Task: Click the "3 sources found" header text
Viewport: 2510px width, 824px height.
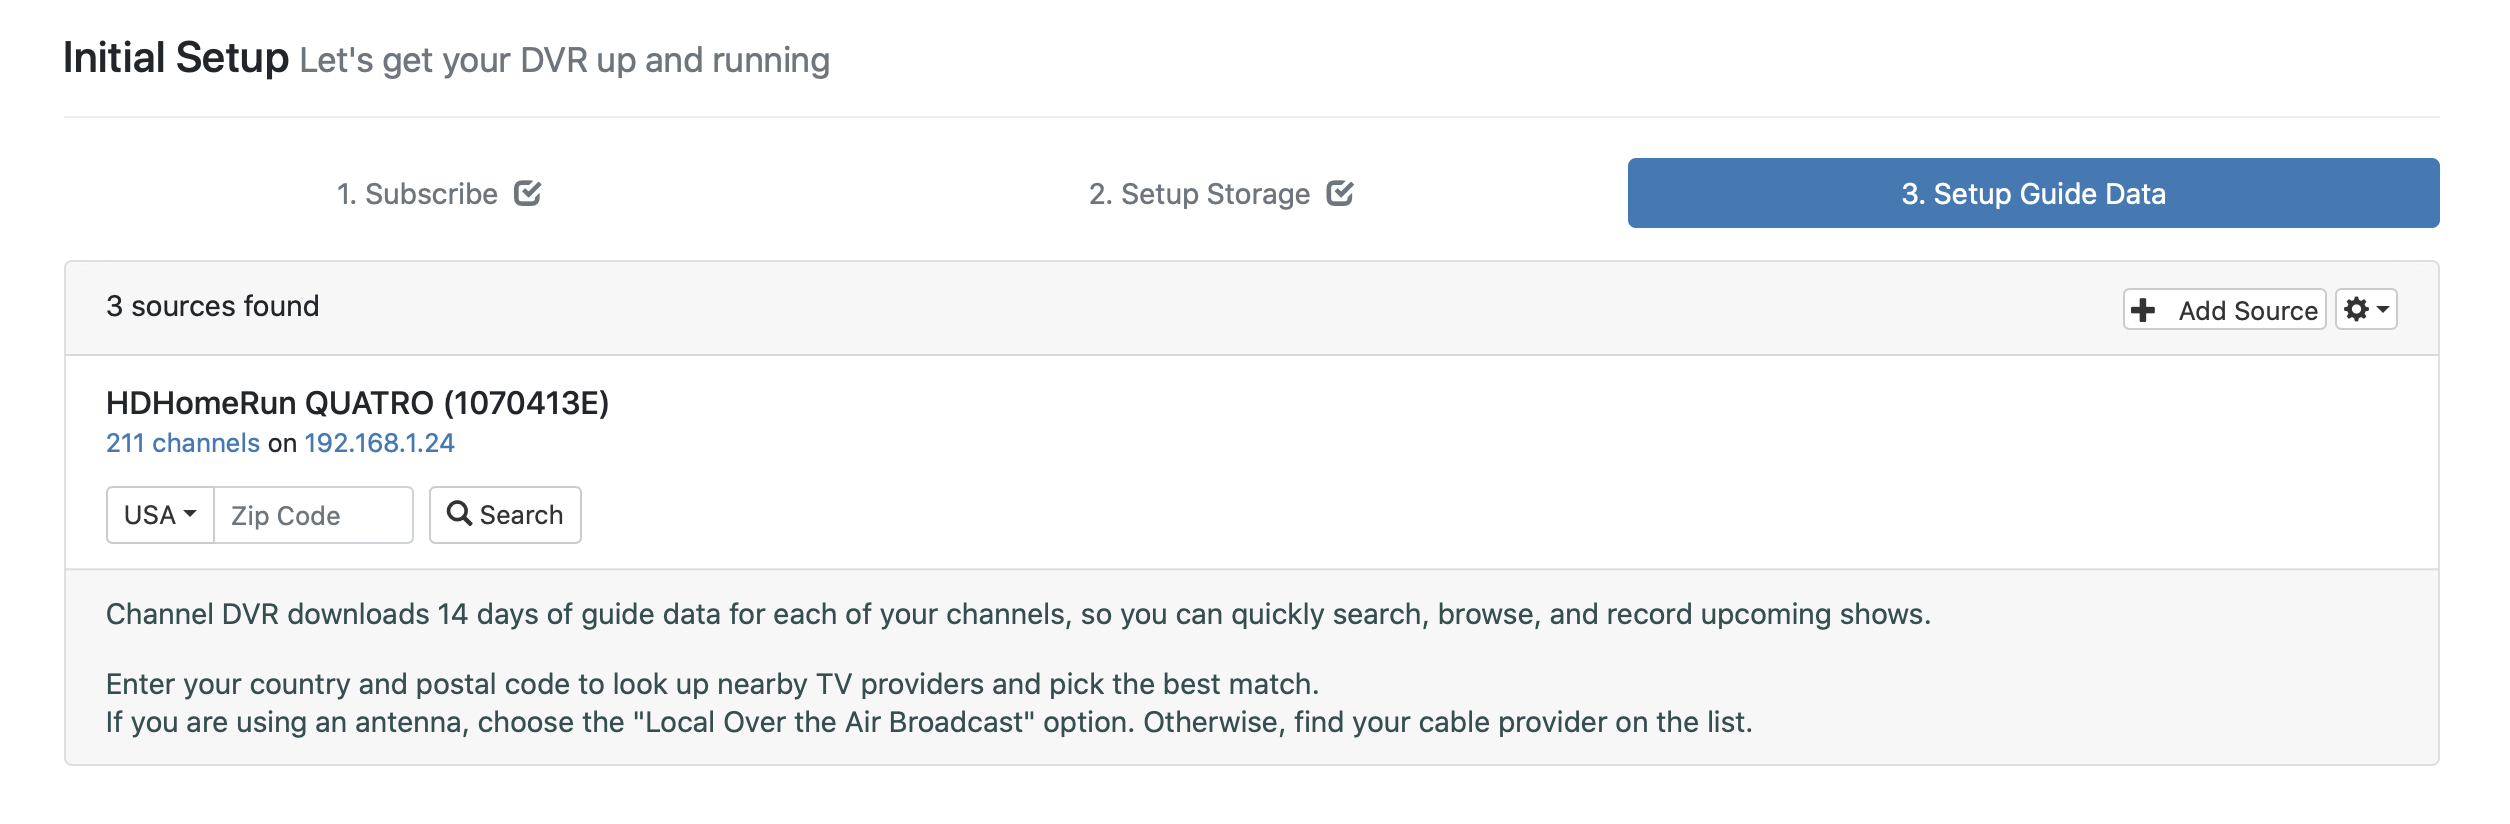Action: pyautogui.click(x=212, y=306)
